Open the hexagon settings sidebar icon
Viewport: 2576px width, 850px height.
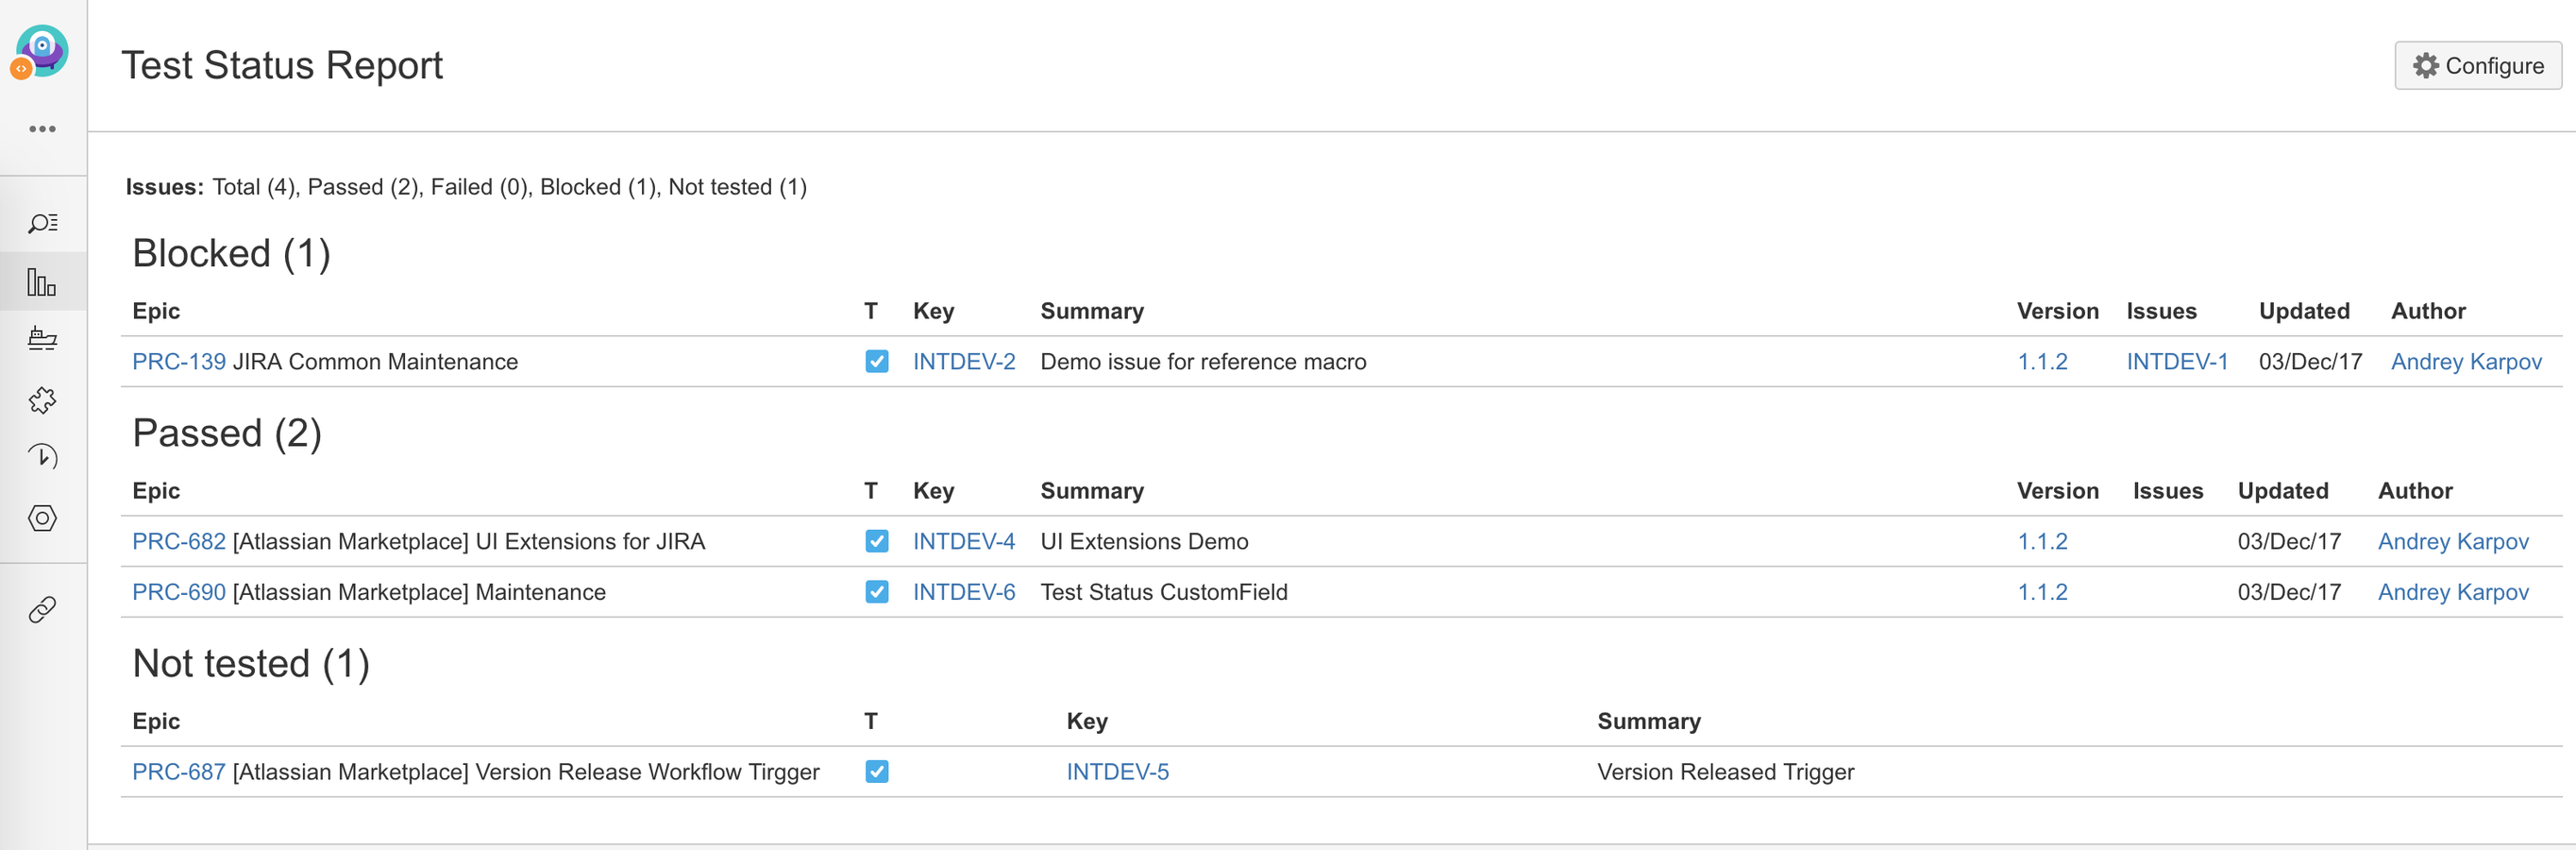point(42,518)
